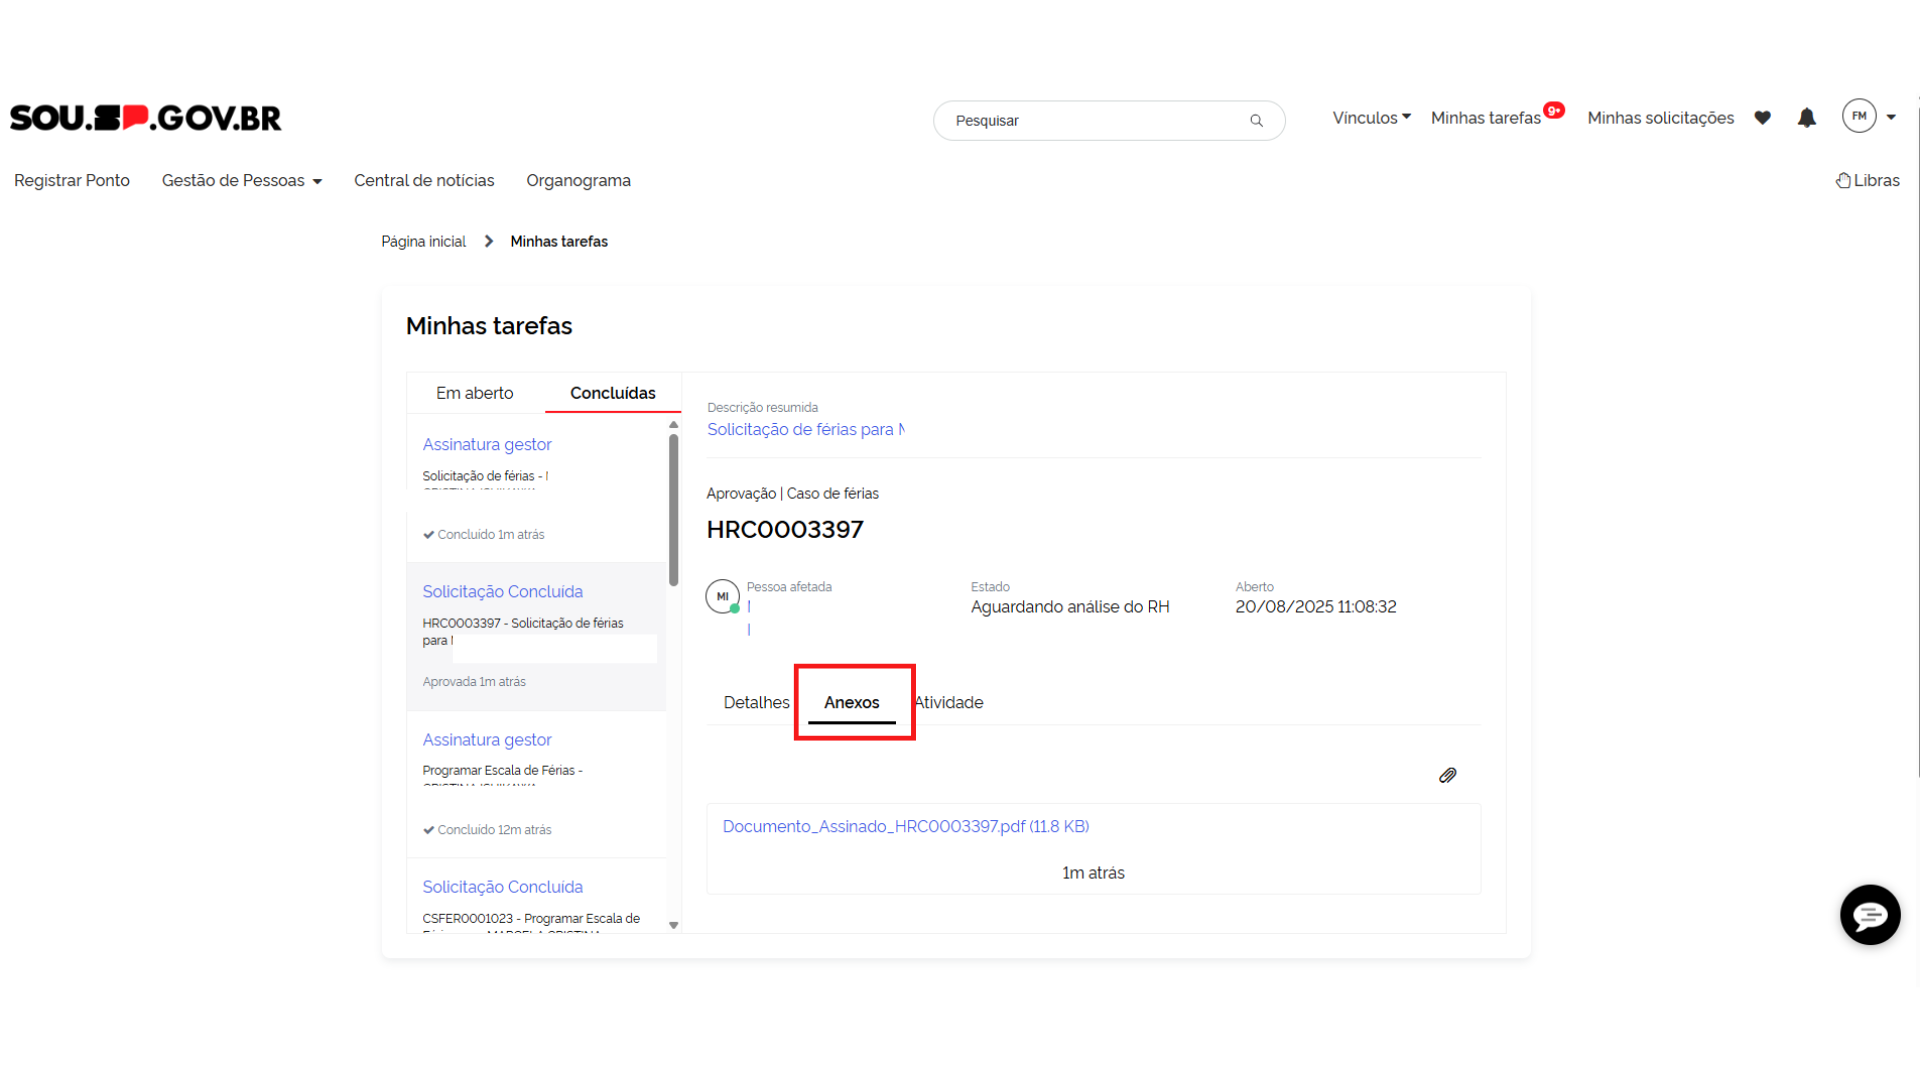Click the MI person avatar
Viewport: 1920px width, 1080px height.
pos(722,596)
